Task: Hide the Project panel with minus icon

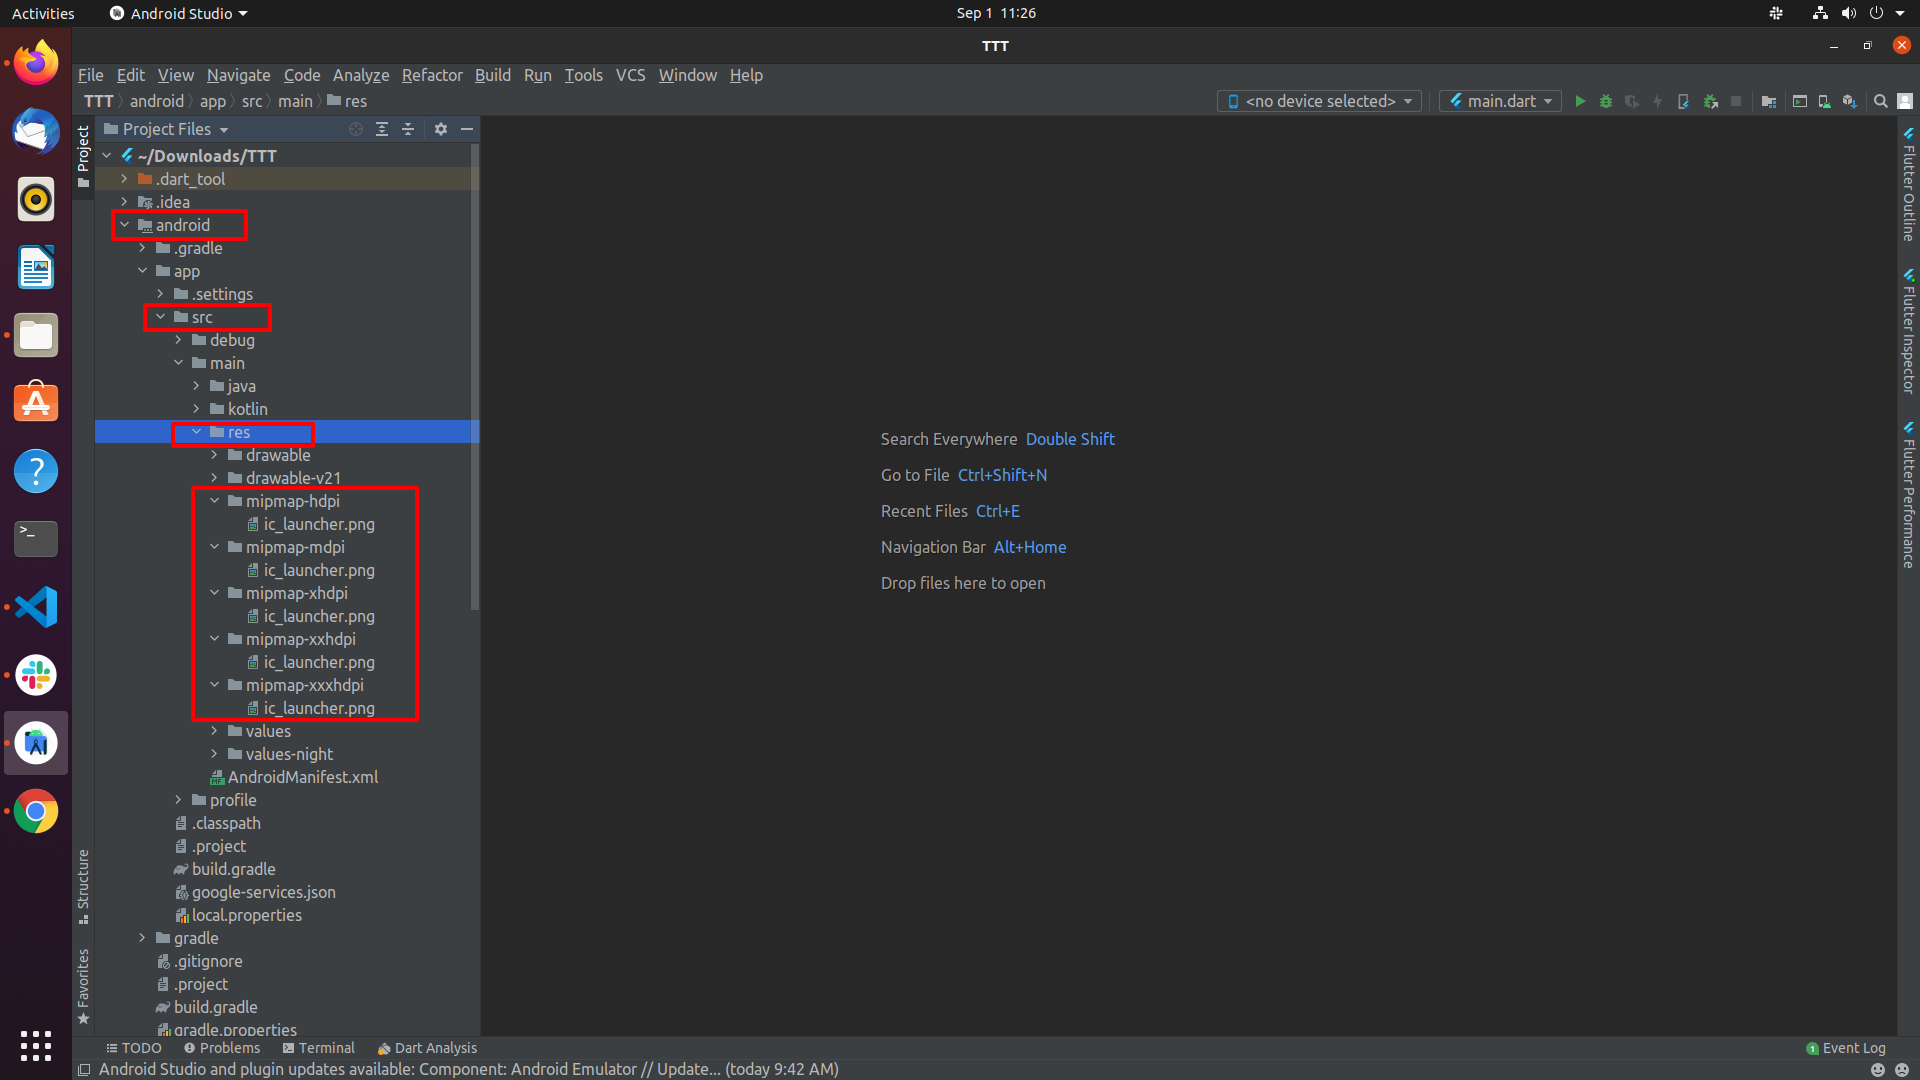Action: coord(467,129)
